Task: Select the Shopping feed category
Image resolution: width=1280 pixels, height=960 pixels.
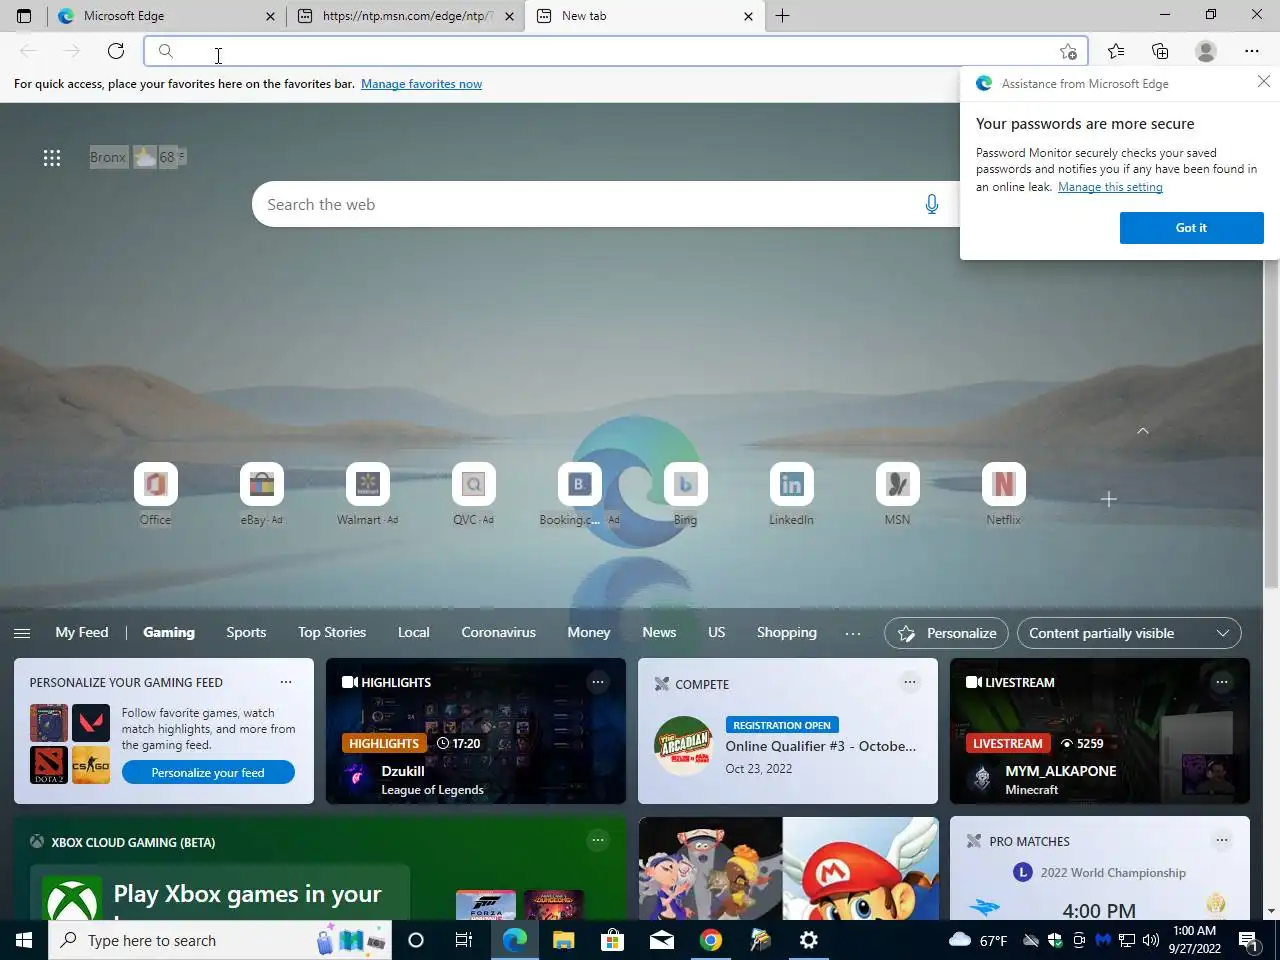Action: (787, 632)
